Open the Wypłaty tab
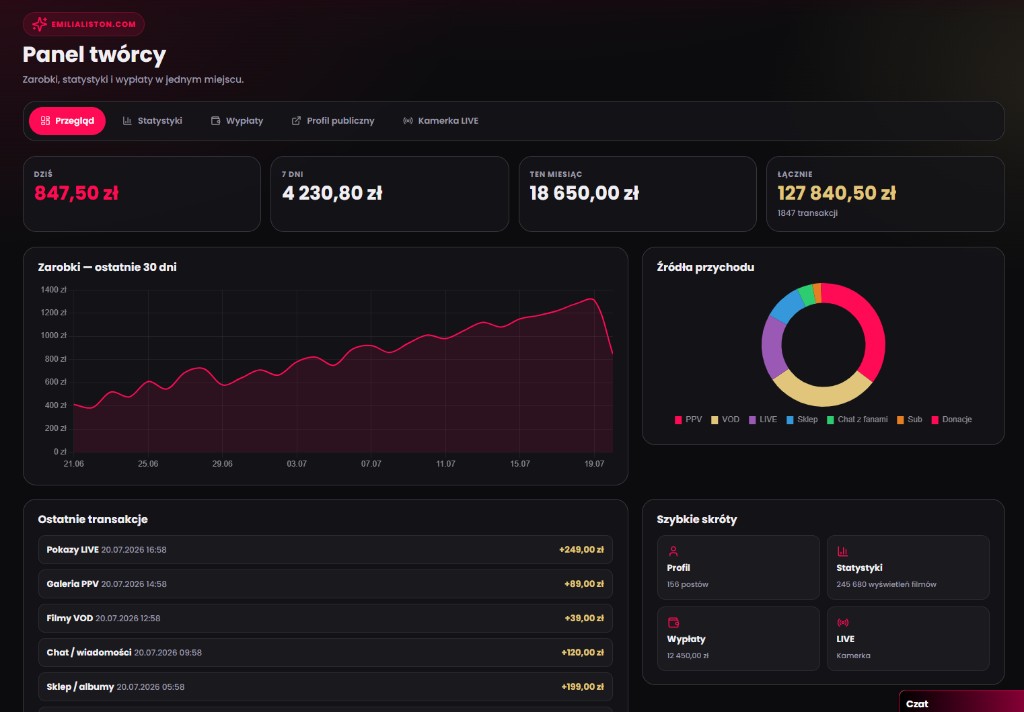Viewport: 1024px width, 712px height. tap(237, 121)
